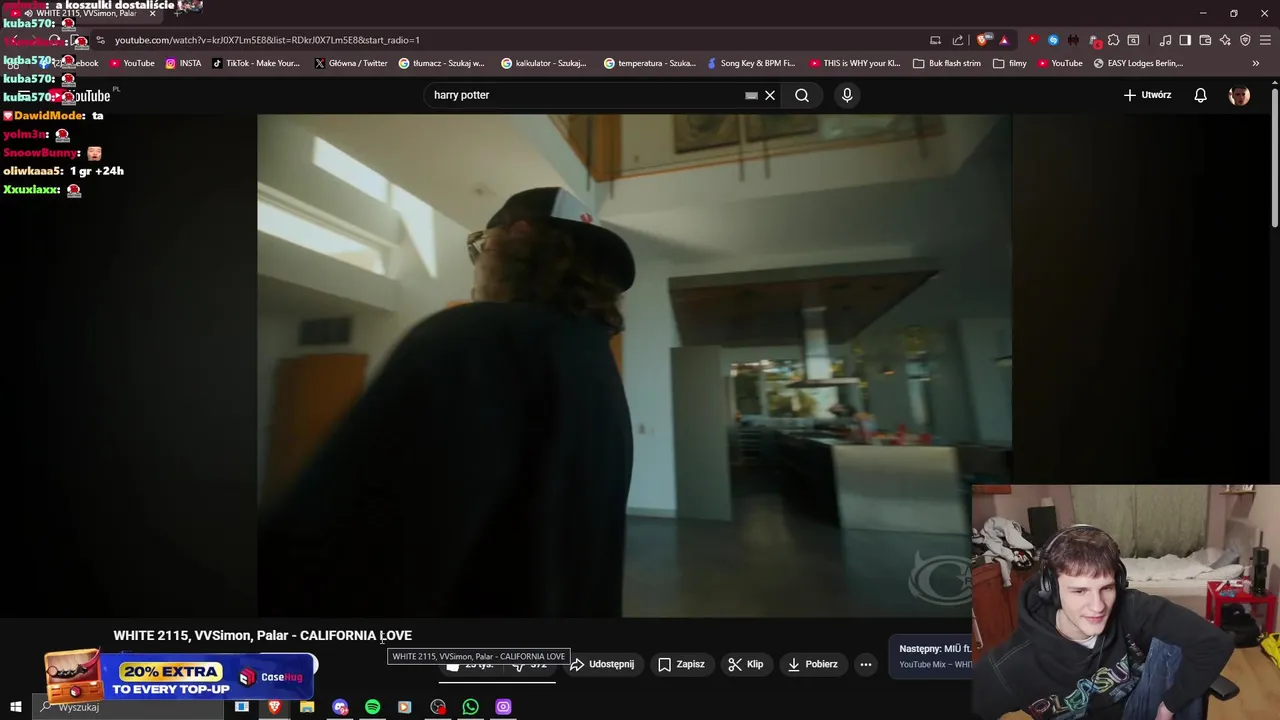Open the Brave Wallet icon

(x=1205, y=40)
